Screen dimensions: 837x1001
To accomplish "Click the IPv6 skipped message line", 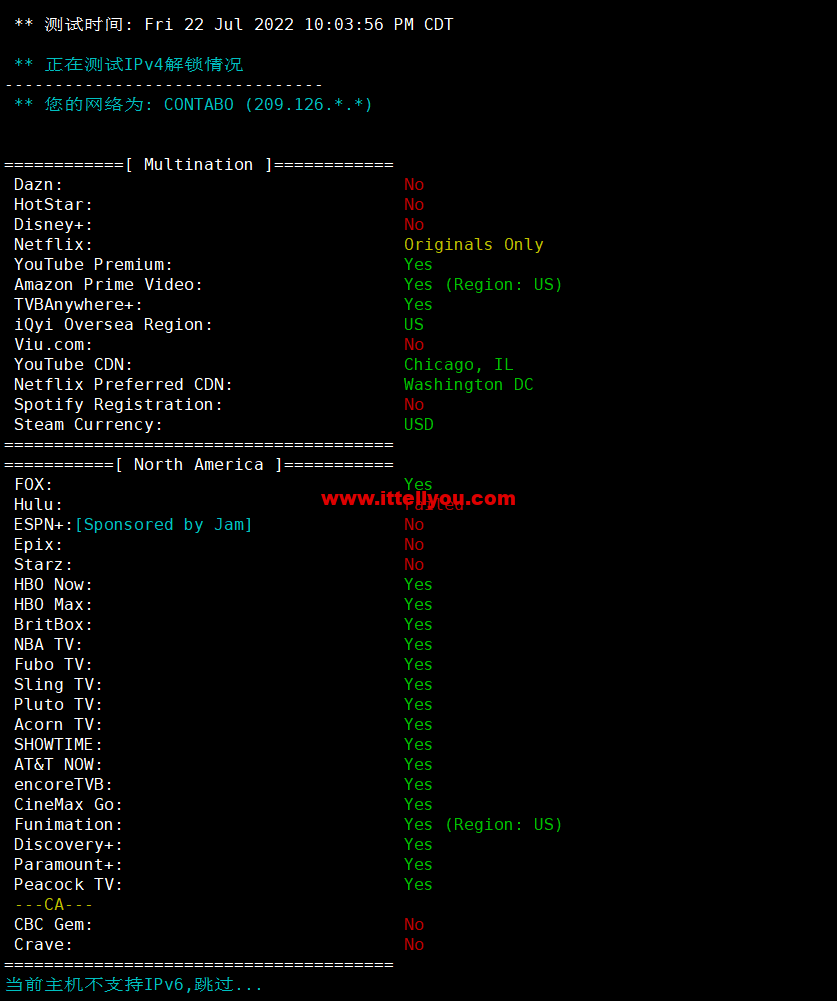I will pos(133,985).
